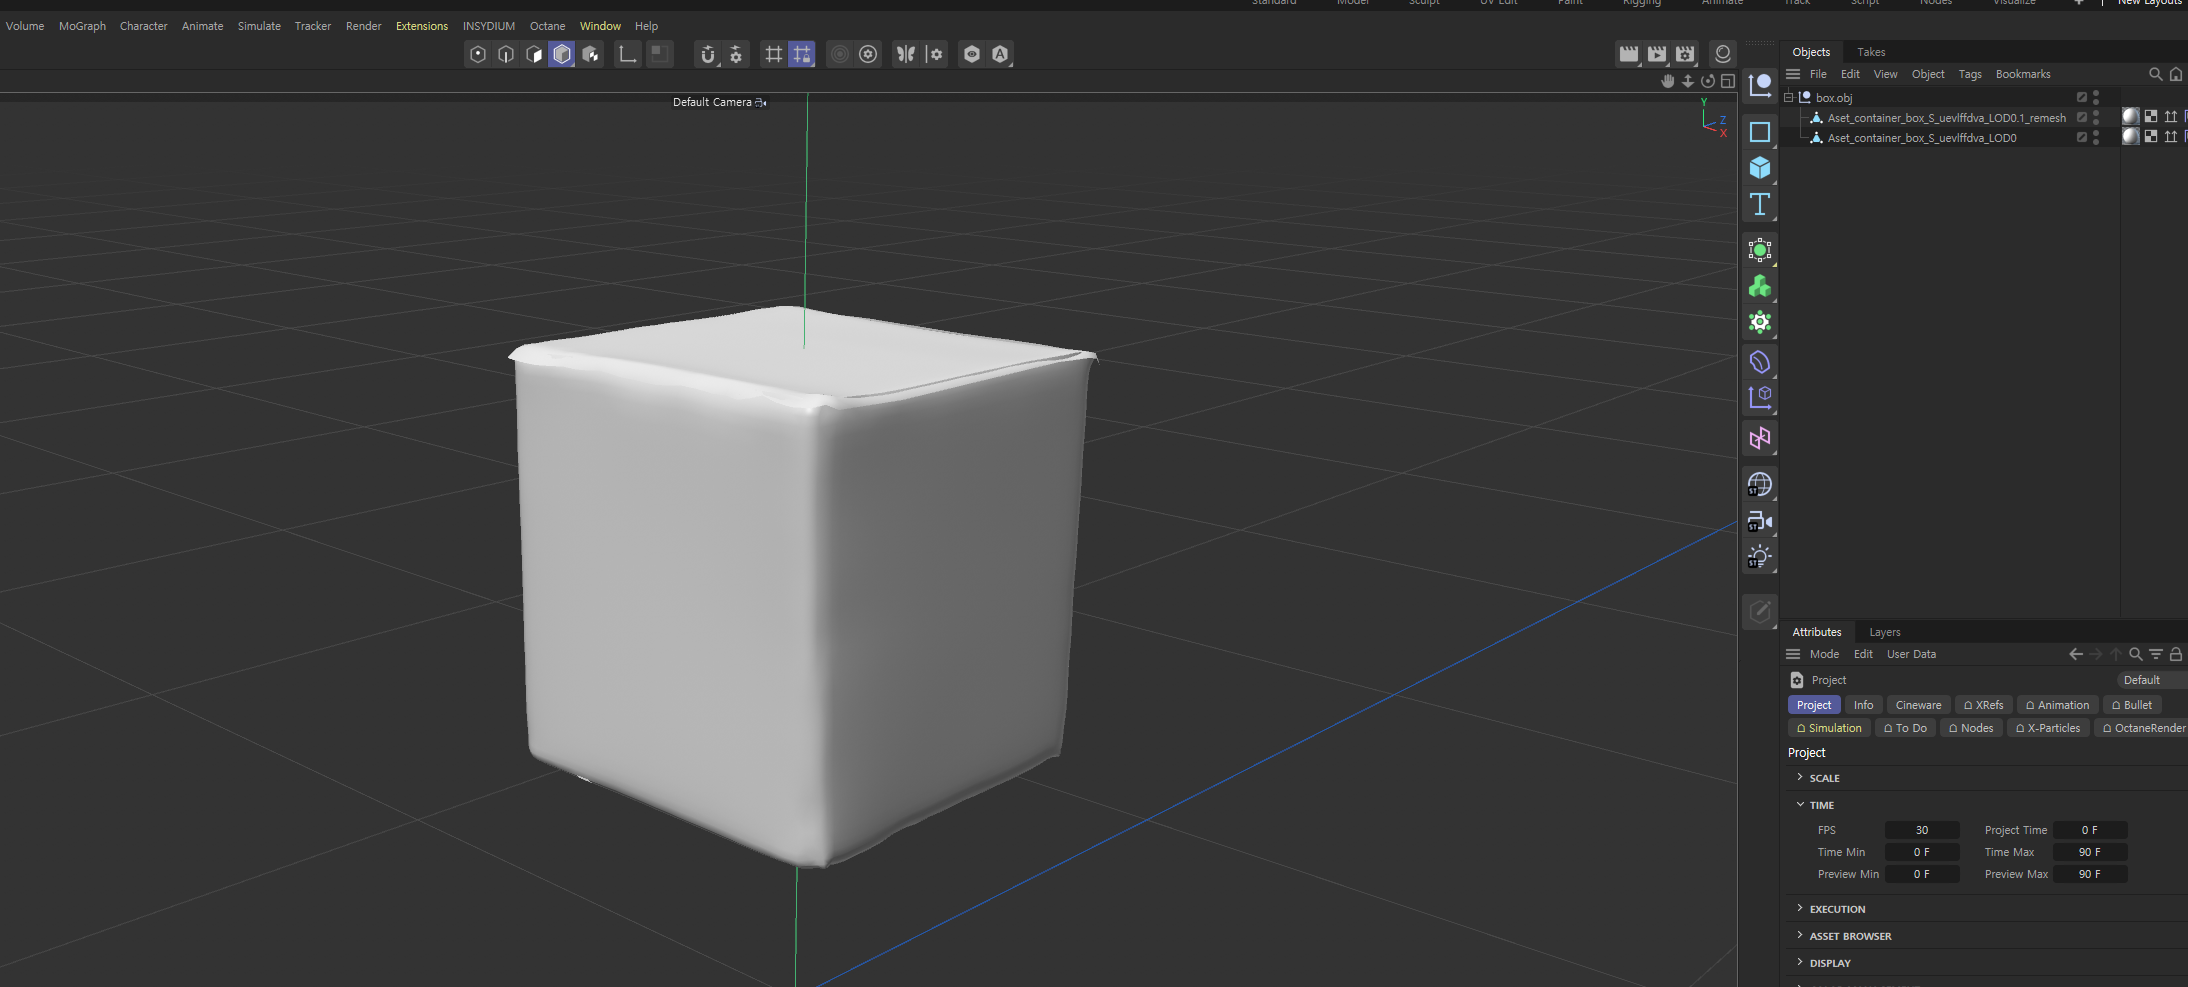Switch to the Layers tab

coord(1885,632)
